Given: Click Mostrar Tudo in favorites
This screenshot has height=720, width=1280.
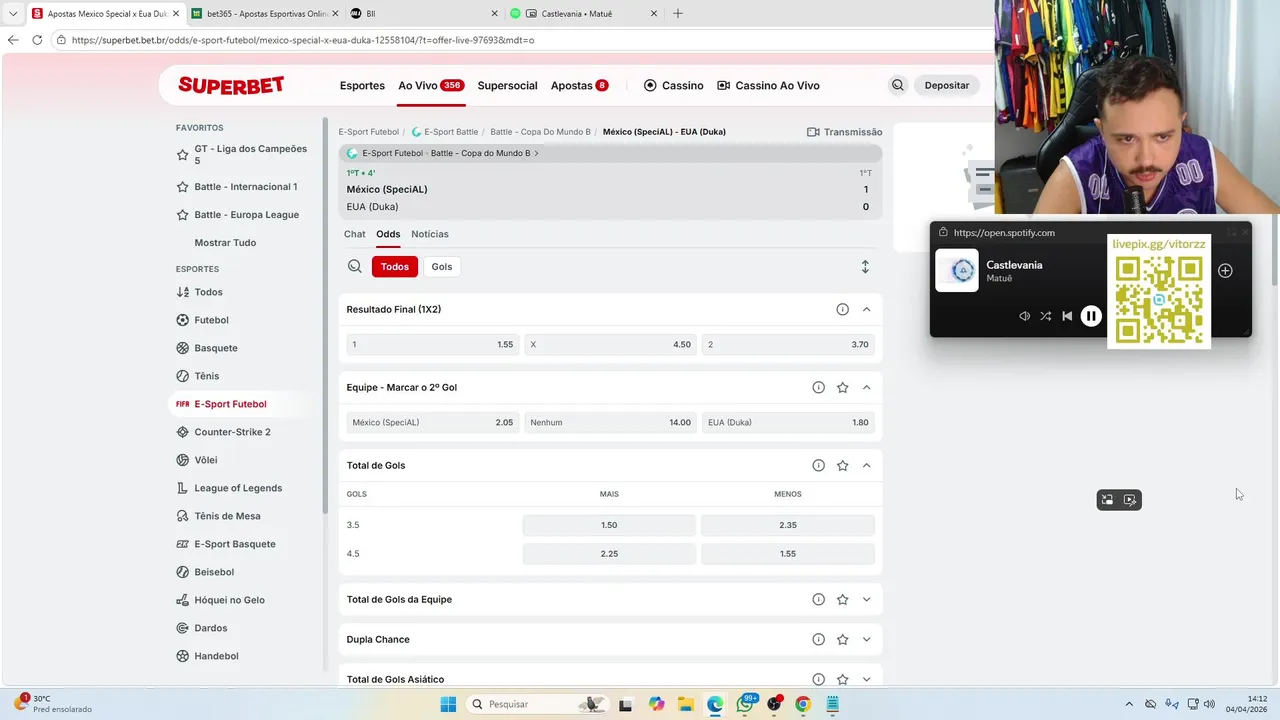Looking at the screenshot, I should (225, 243).
